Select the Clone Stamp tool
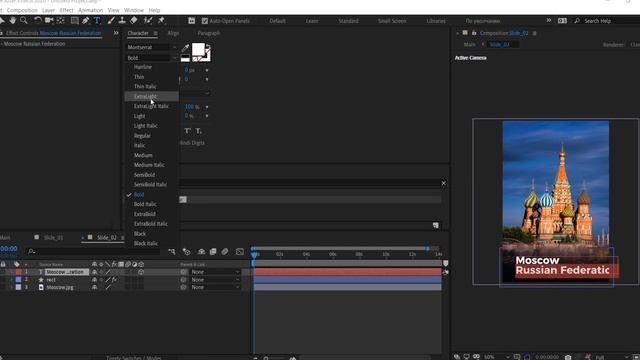Viewport: 640px width, 360px height. point(122,20)
